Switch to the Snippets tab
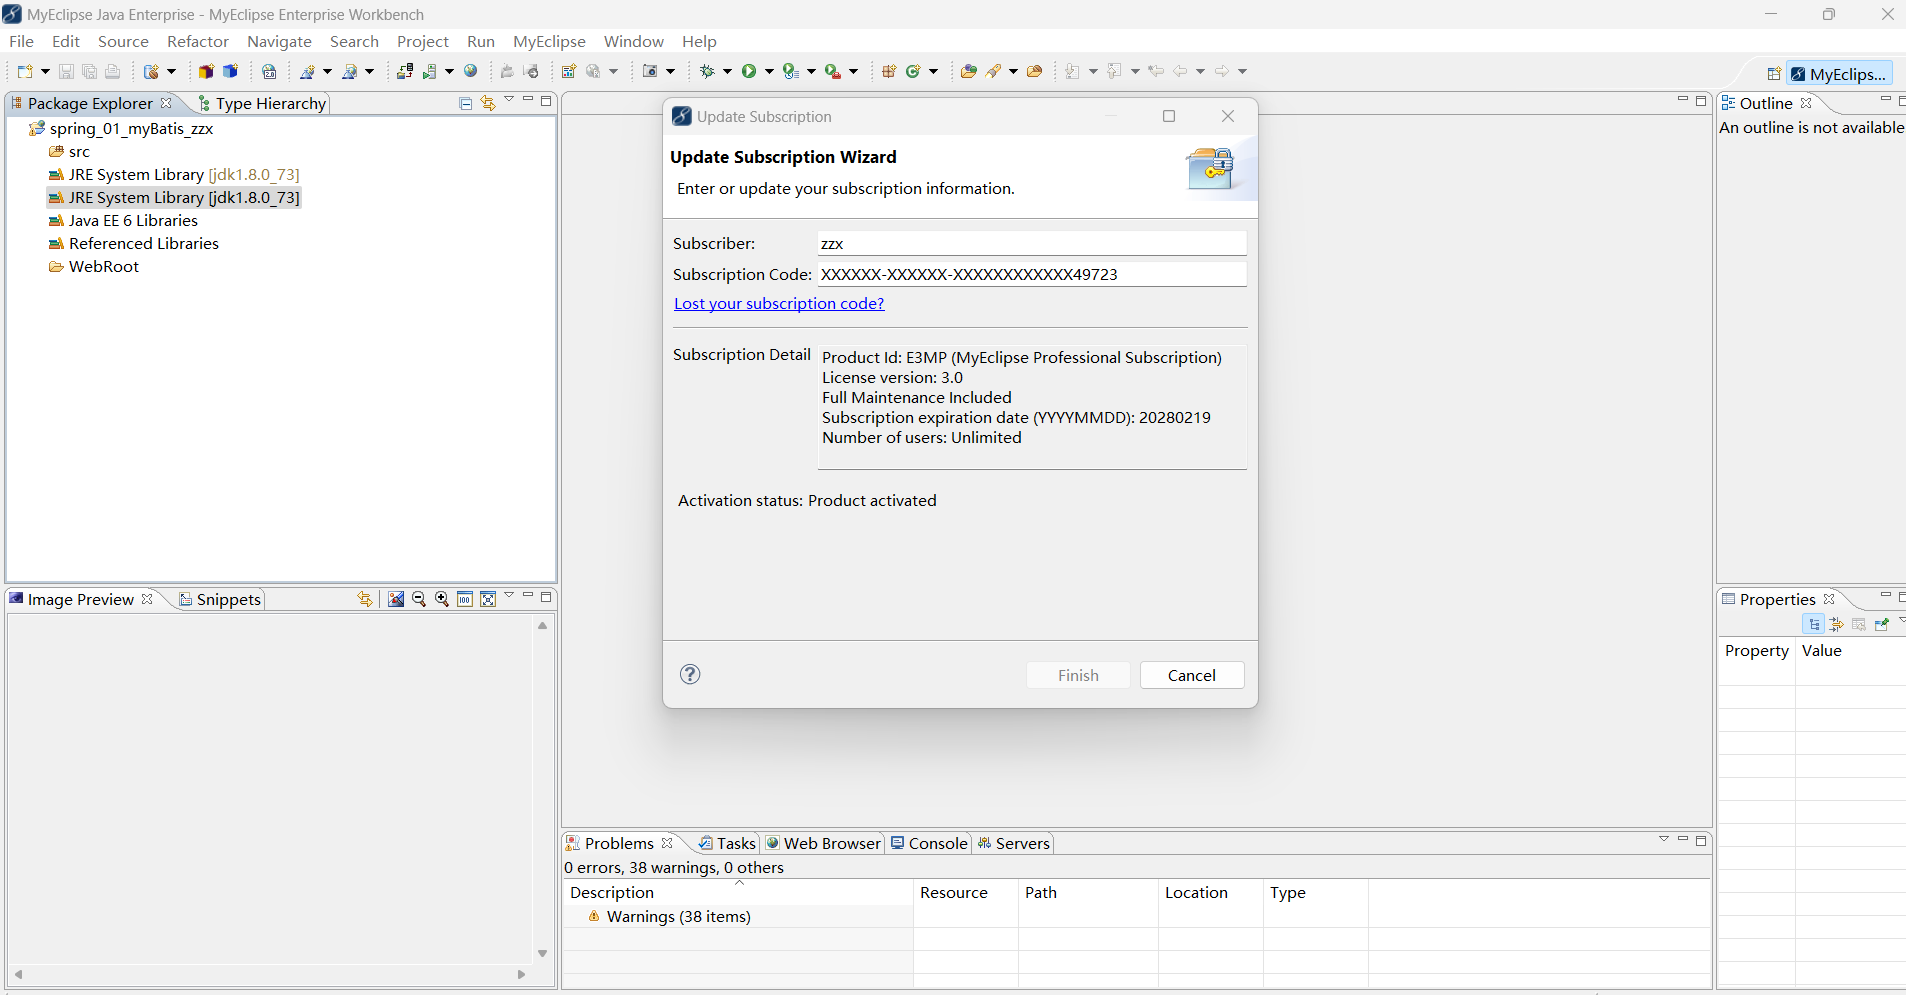The height and width of the screenshot is (995, 1906). coord(220,599)
